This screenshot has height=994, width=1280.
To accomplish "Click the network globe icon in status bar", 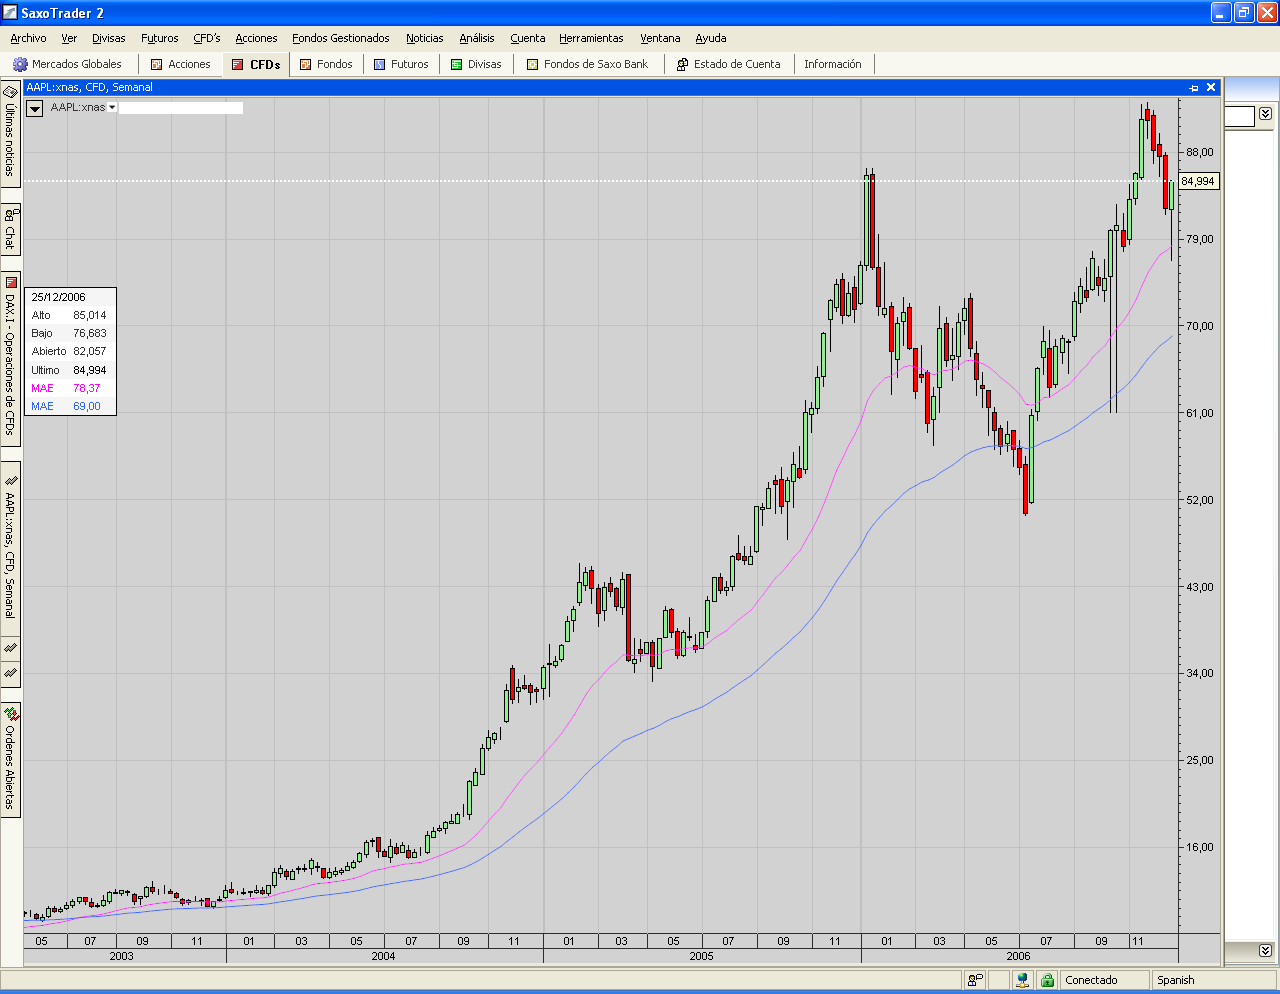I will [x=1022, y=980].
